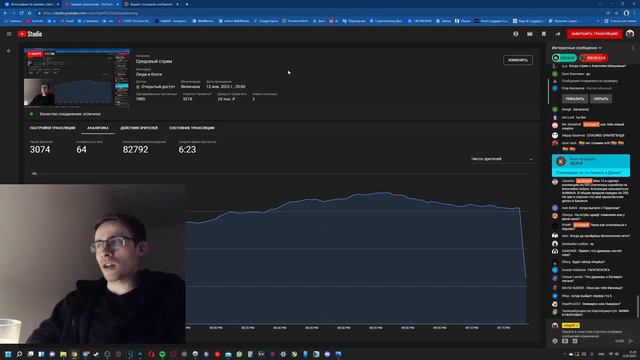
Task: Open the chat three-dot options menu
Action: (x=633, y=48)
